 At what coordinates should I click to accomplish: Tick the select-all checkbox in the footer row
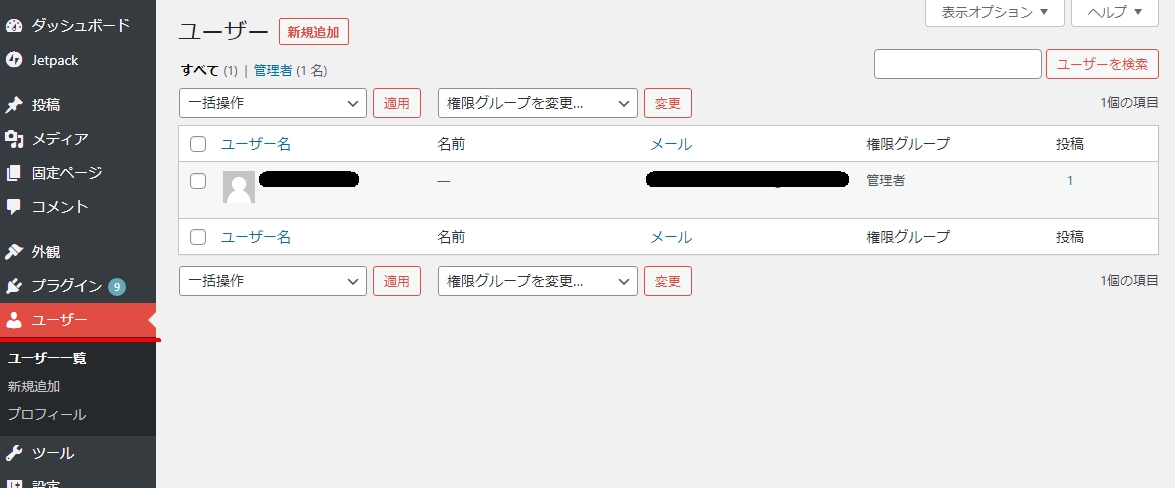(x=198, y=237)
